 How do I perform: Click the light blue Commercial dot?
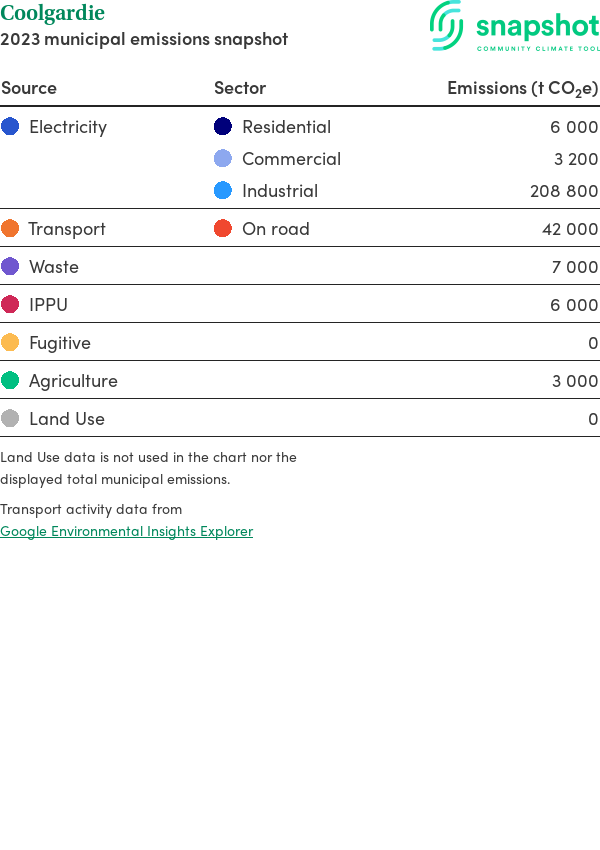tap(223, 159)
